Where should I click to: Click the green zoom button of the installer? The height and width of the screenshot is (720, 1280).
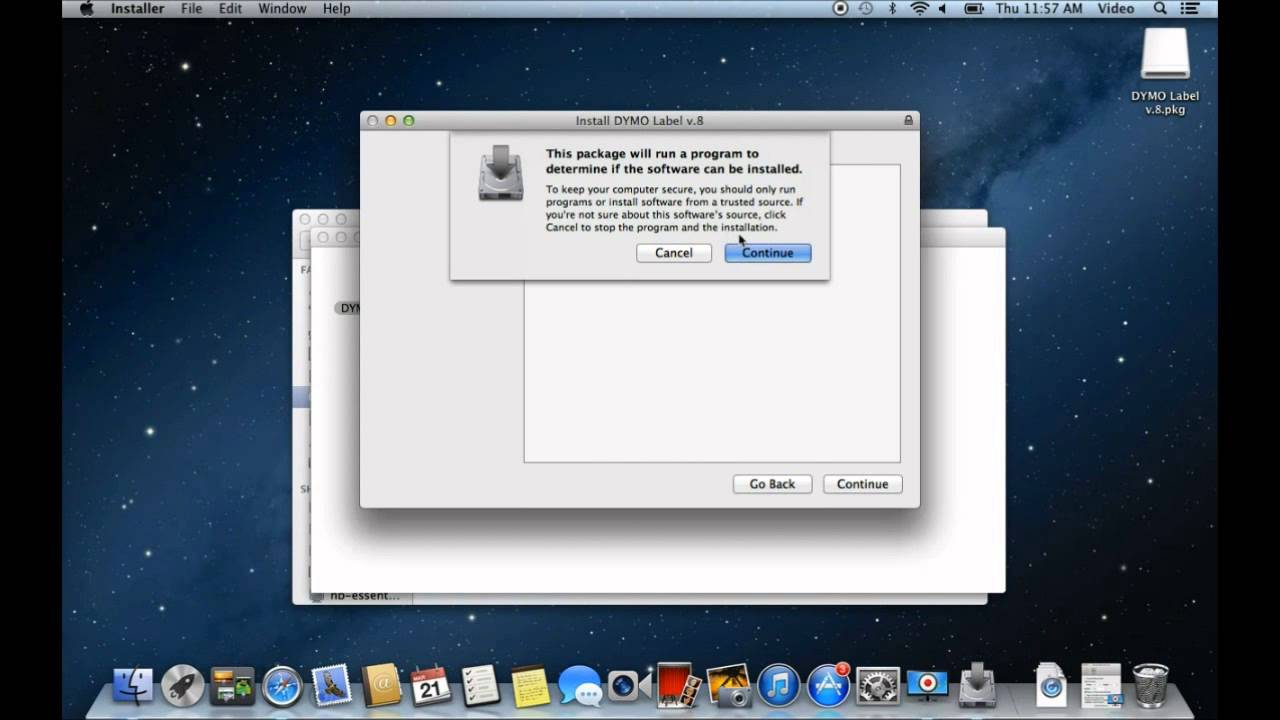(408, 121)
